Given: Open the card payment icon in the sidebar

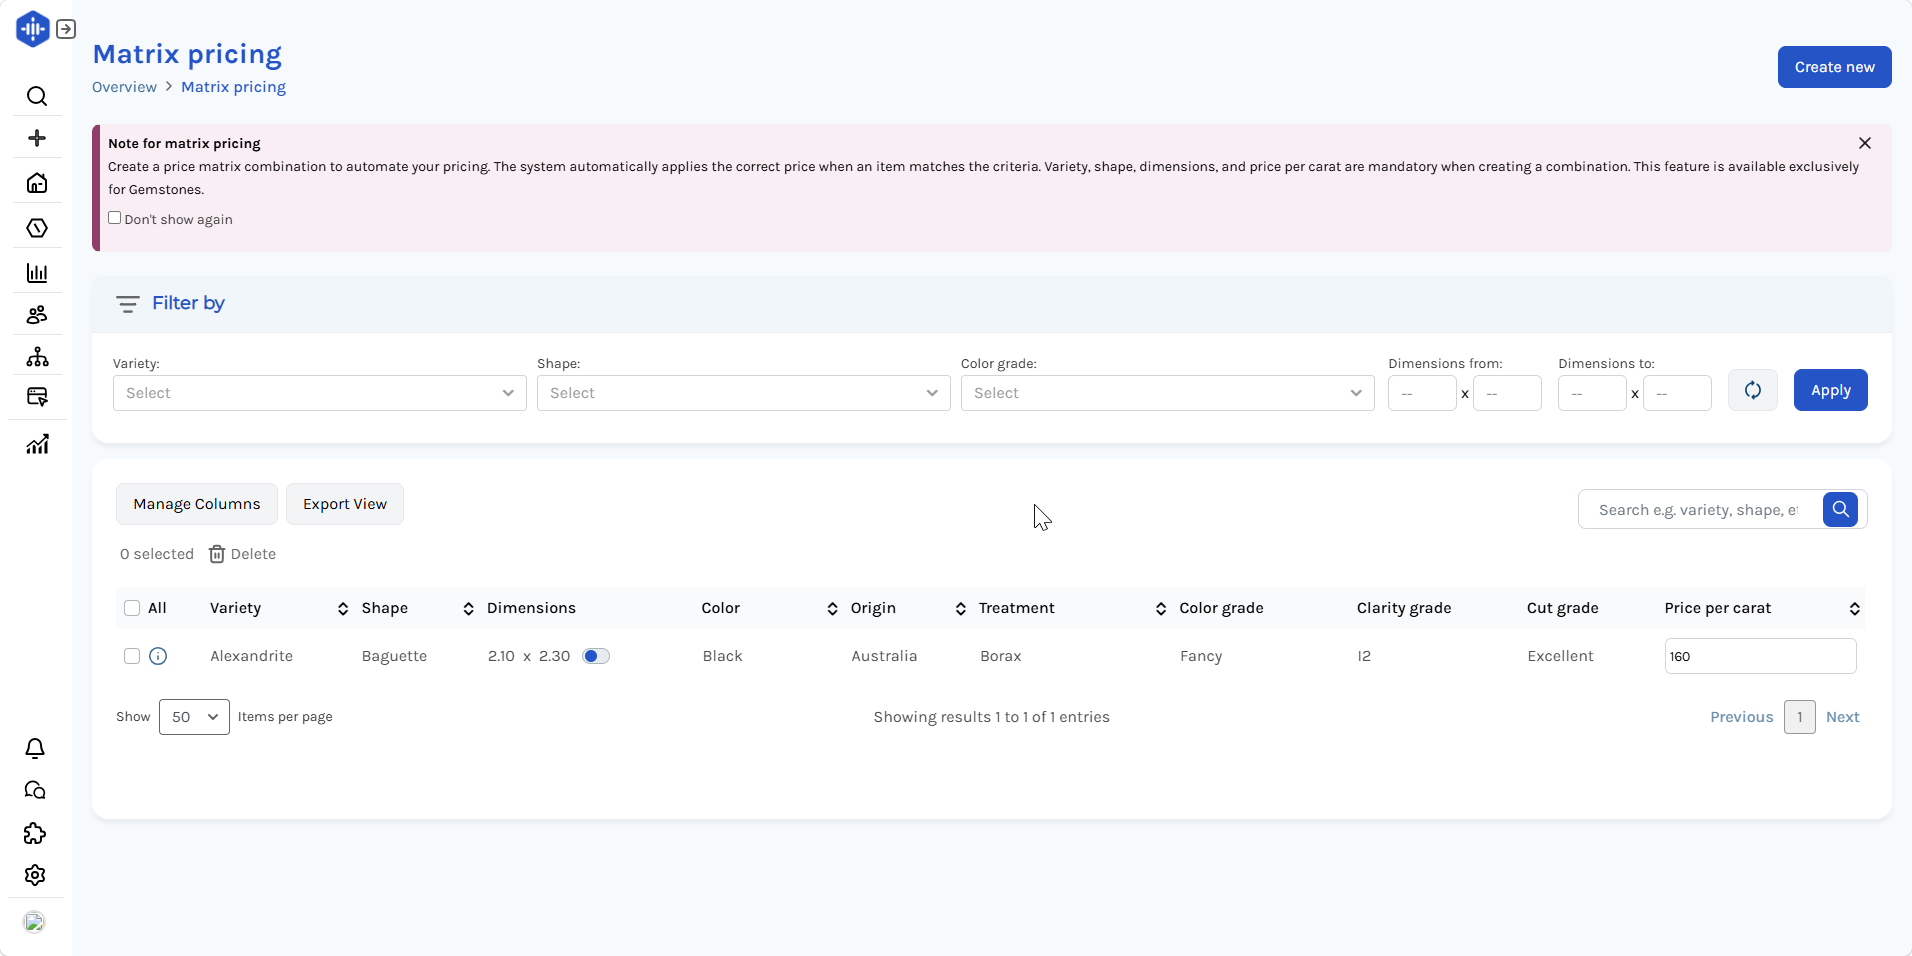Looking at the screenshot, I should point(37,397).
